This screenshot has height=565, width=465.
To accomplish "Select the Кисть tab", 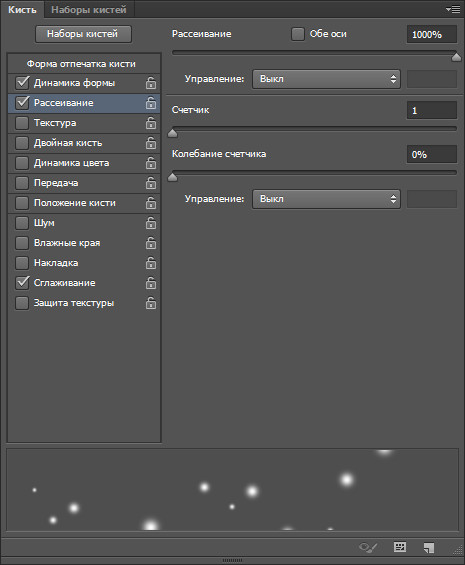I will click(x=22, y=10).
